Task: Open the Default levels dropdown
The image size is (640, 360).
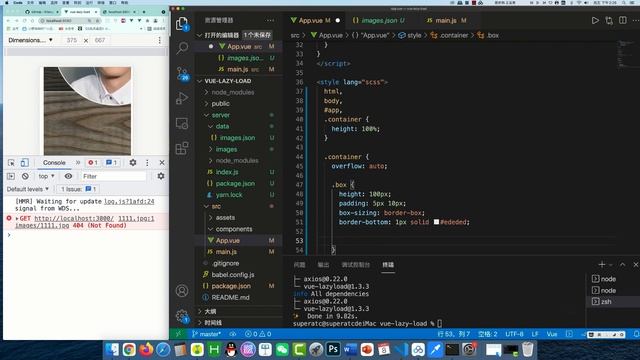Action: (28, 189)
